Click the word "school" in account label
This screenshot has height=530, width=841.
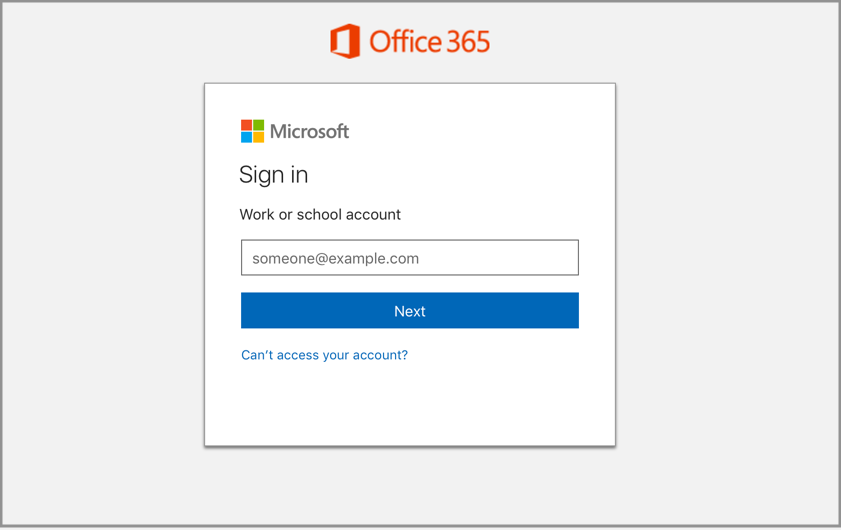pos(319,214)
